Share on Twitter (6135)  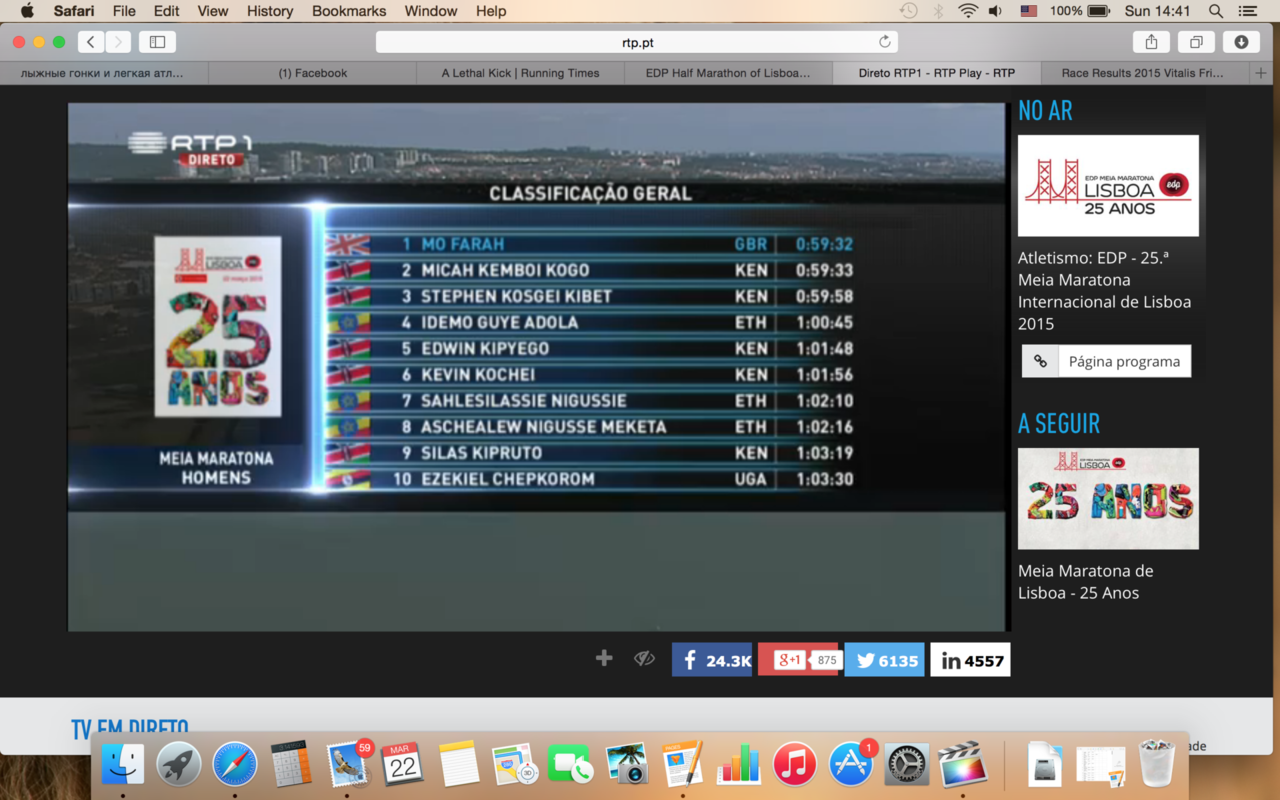pos(885,660)
